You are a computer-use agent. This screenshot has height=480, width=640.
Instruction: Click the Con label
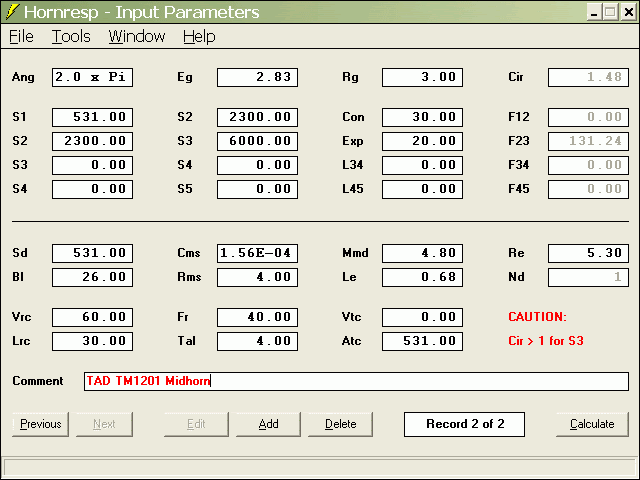pyautogui.click(x=353, y=117)
